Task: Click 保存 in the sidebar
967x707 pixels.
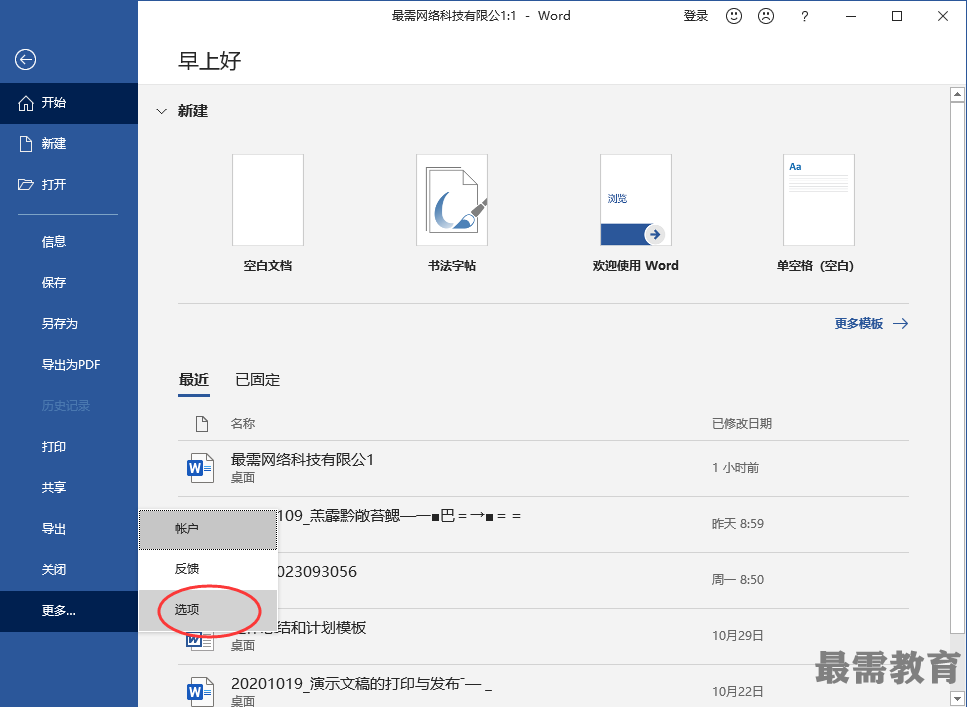Action: tap(69, 283)
